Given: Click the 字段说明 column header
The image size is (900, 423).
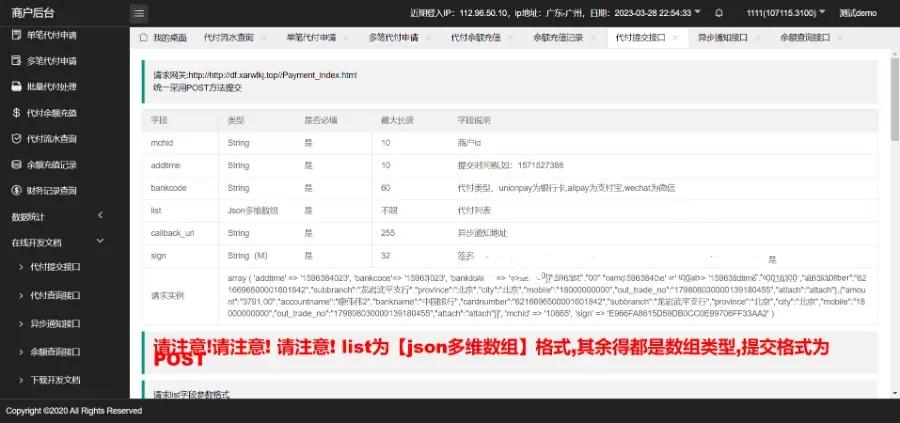Looking at the screenshot, I should (x=474, y=121).
